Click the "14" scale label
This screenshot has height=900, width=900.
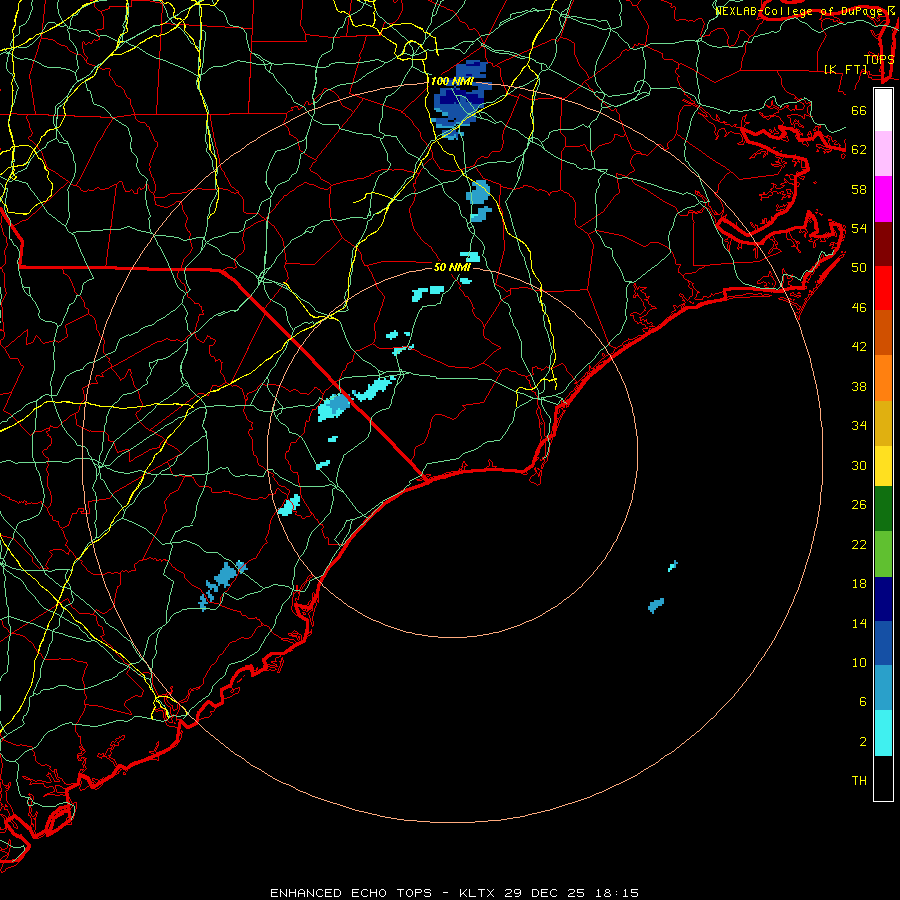coord(859,623)
